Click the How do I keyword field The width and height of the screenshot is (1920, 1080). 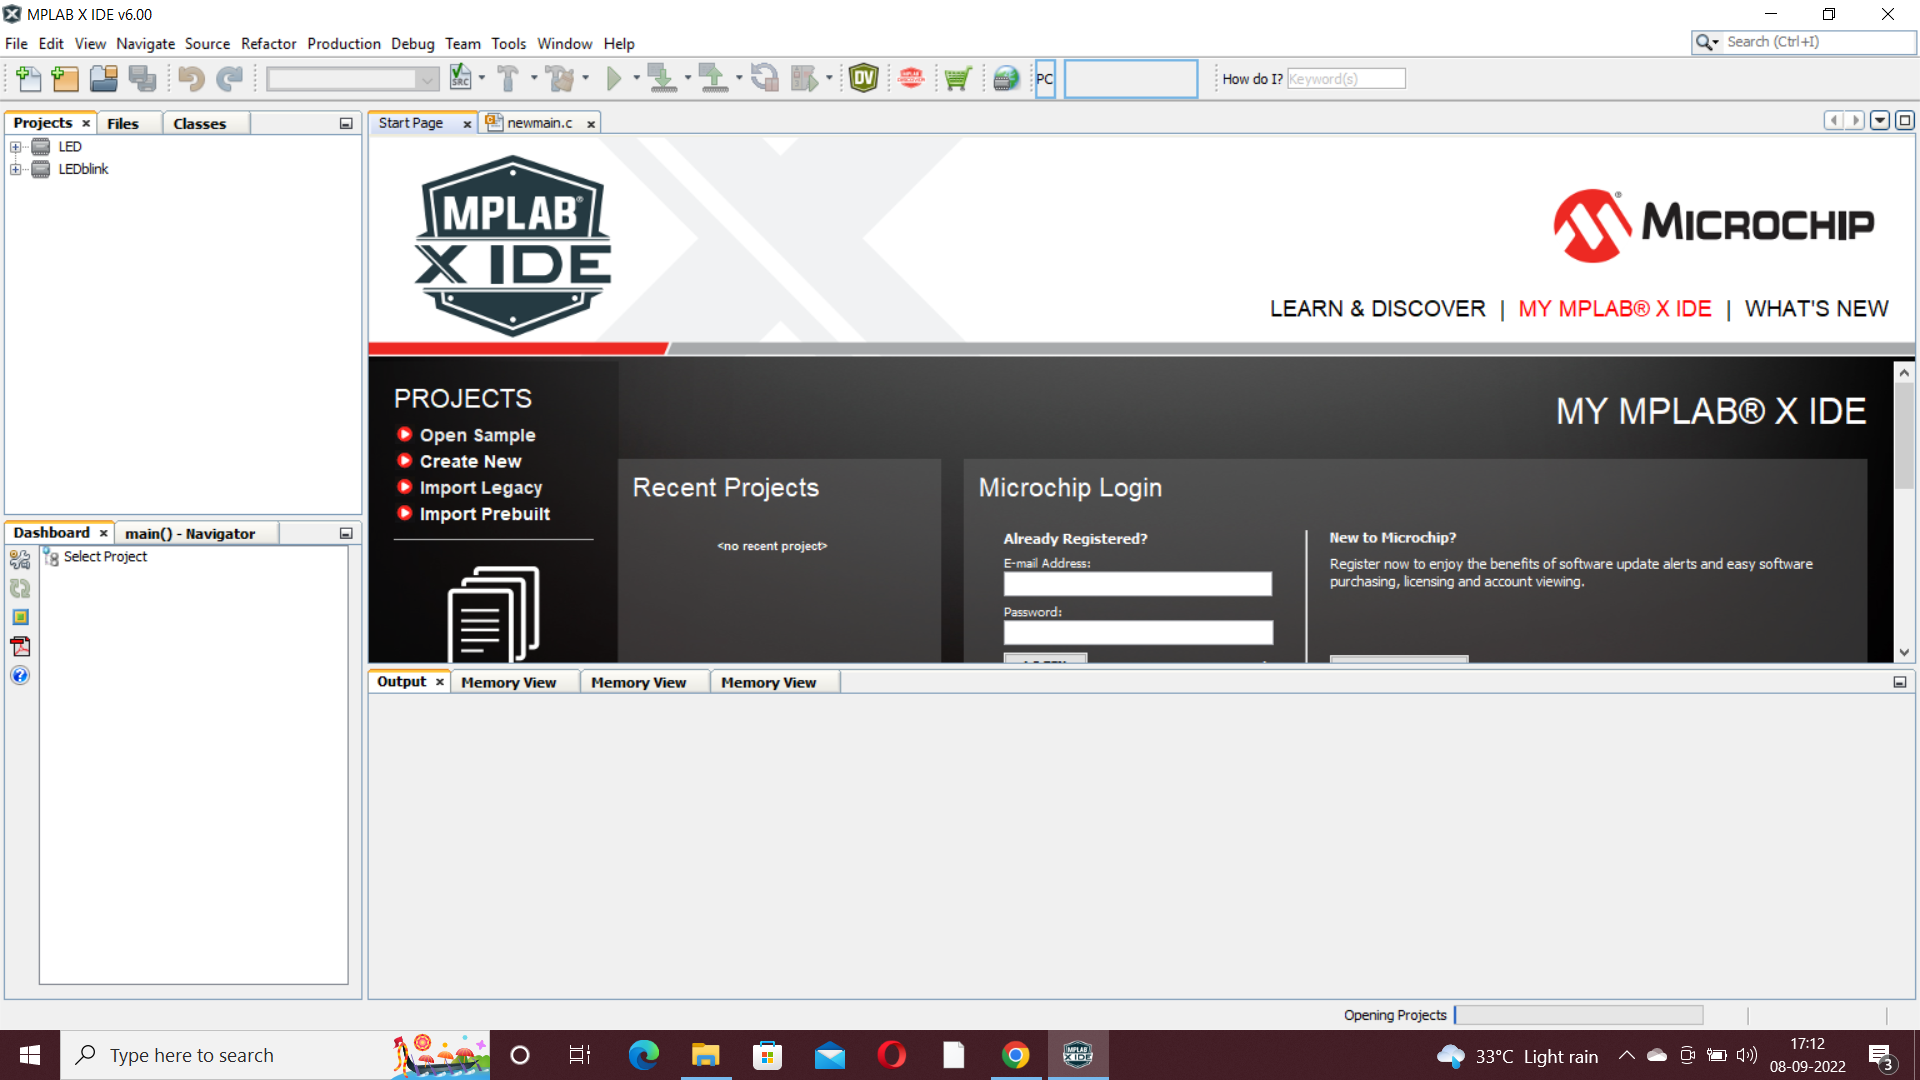click(1346, 79)
